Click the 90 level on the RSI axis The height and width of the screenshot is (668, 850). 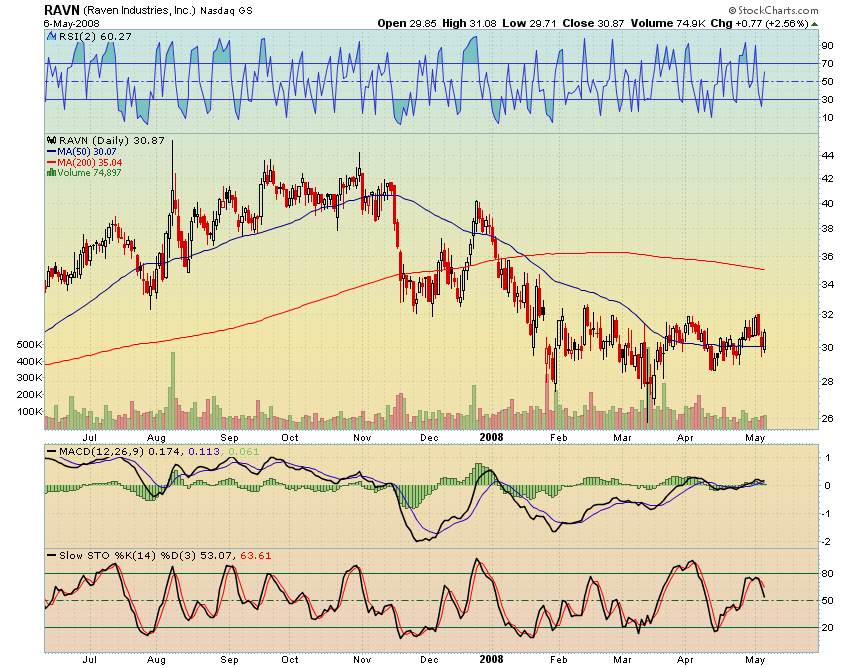point(827,46)
